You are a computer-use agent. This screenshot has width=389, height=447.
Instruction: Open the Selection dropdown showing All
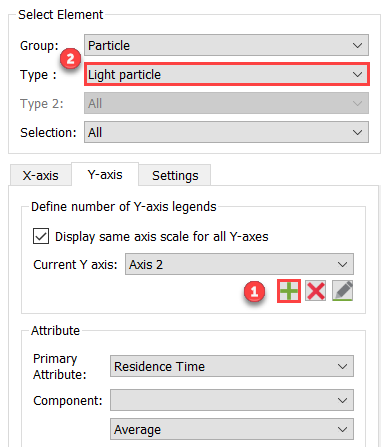pos(226,132)
